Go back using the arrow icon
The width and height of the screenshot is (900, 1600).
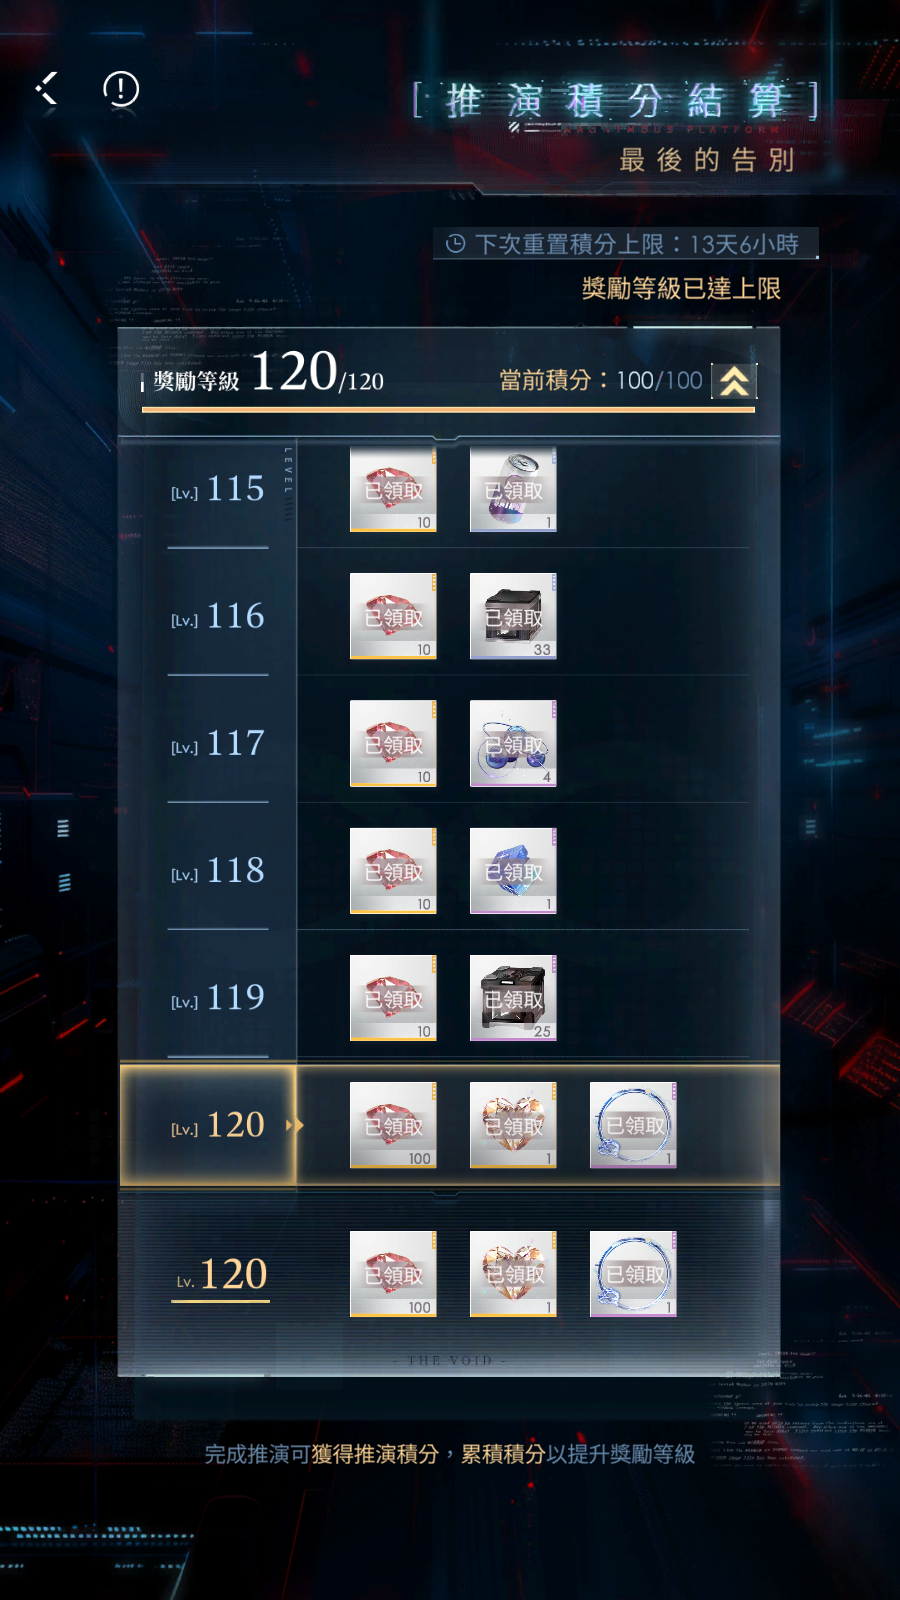click(48, 89)
